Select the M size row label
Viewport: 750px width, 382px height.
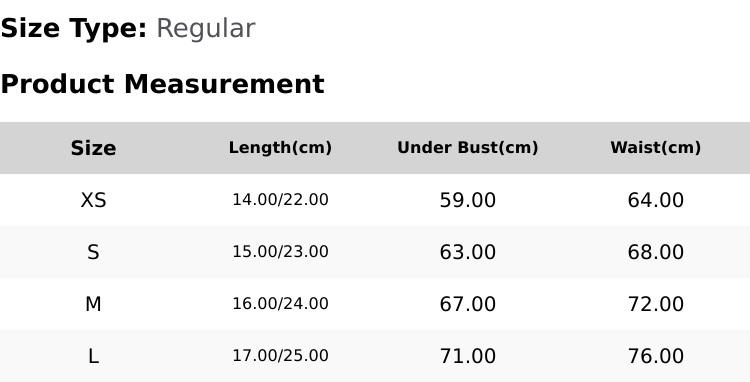click(x=93, y=304)
